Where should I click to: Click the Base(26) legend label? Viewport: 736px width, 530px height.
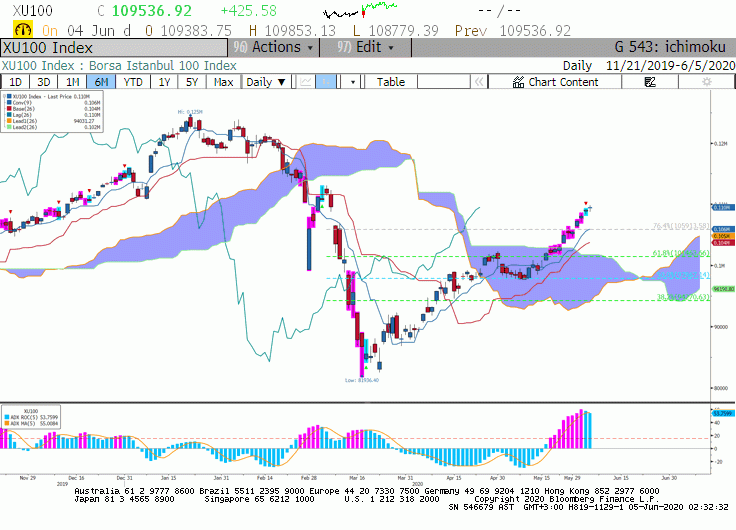(x=23, y=108)
